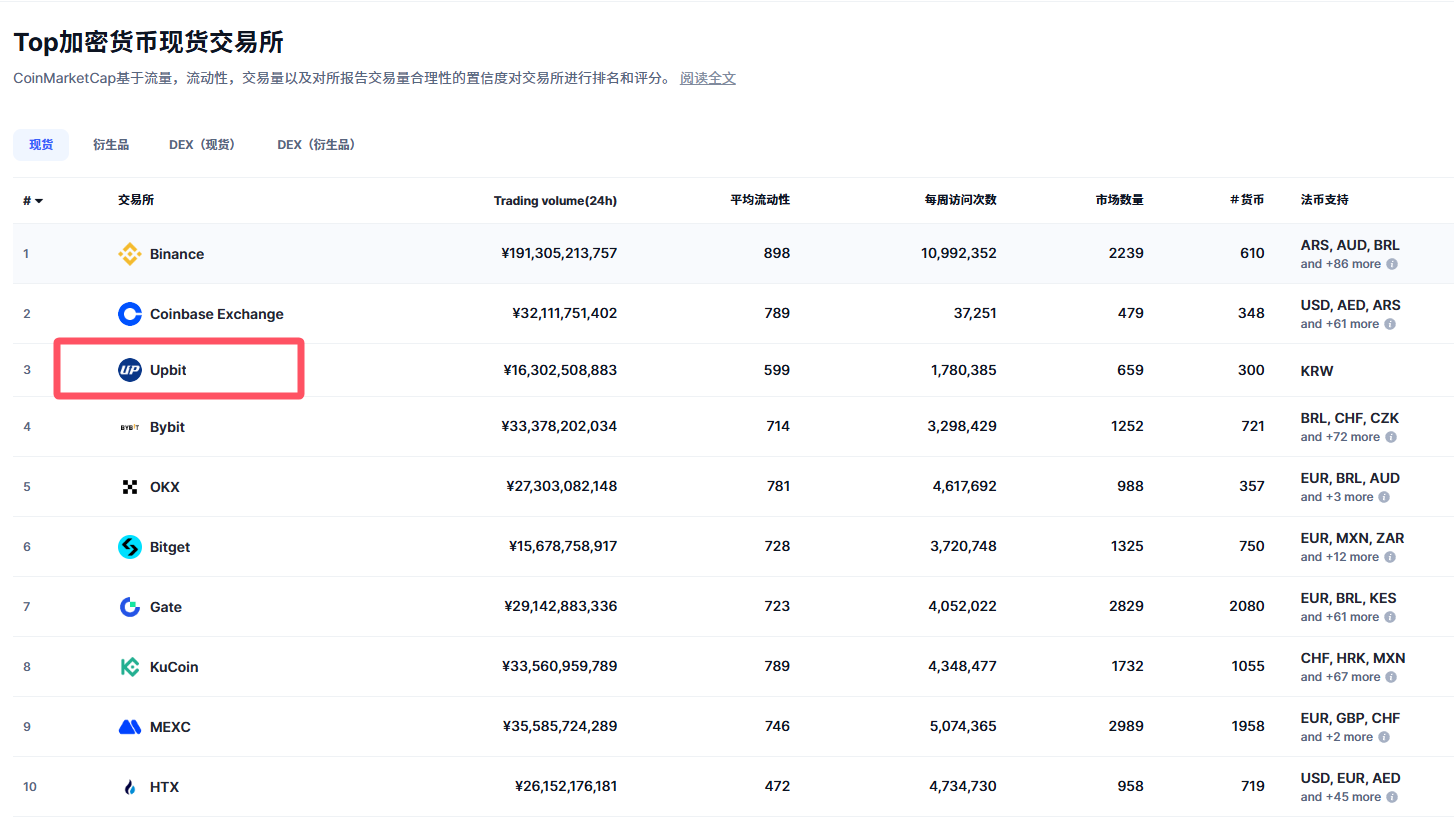Open the Coinbase Exchange name link
1454x820 pixels.
click(x=216, y=314)
